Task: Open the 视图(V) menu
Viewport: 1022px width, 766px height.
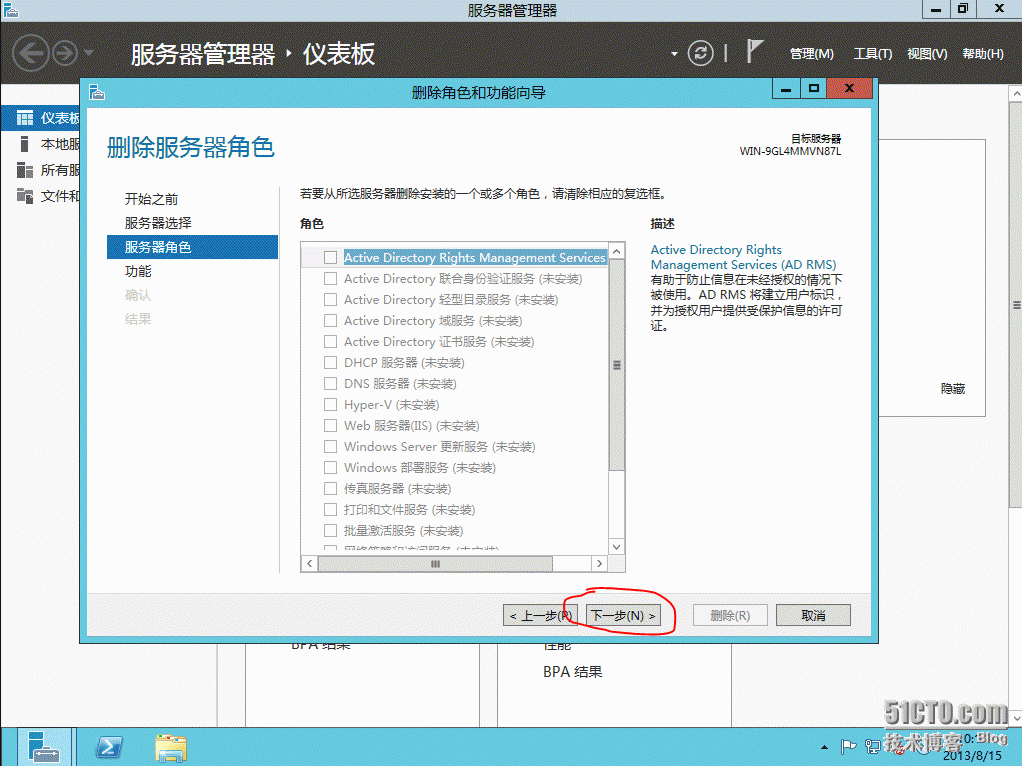Action: coord(927,53)
